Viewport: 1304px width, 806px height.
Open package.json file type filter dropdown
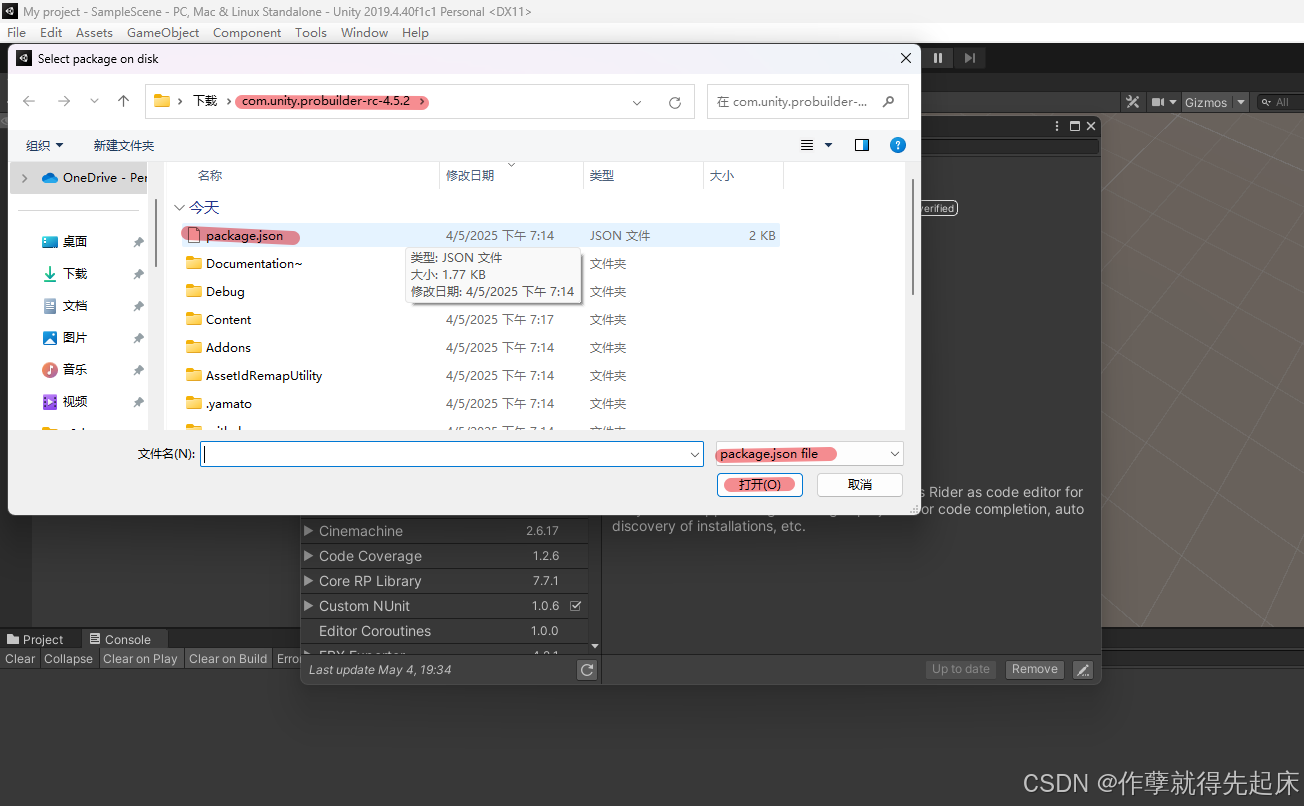pos(810,454)
